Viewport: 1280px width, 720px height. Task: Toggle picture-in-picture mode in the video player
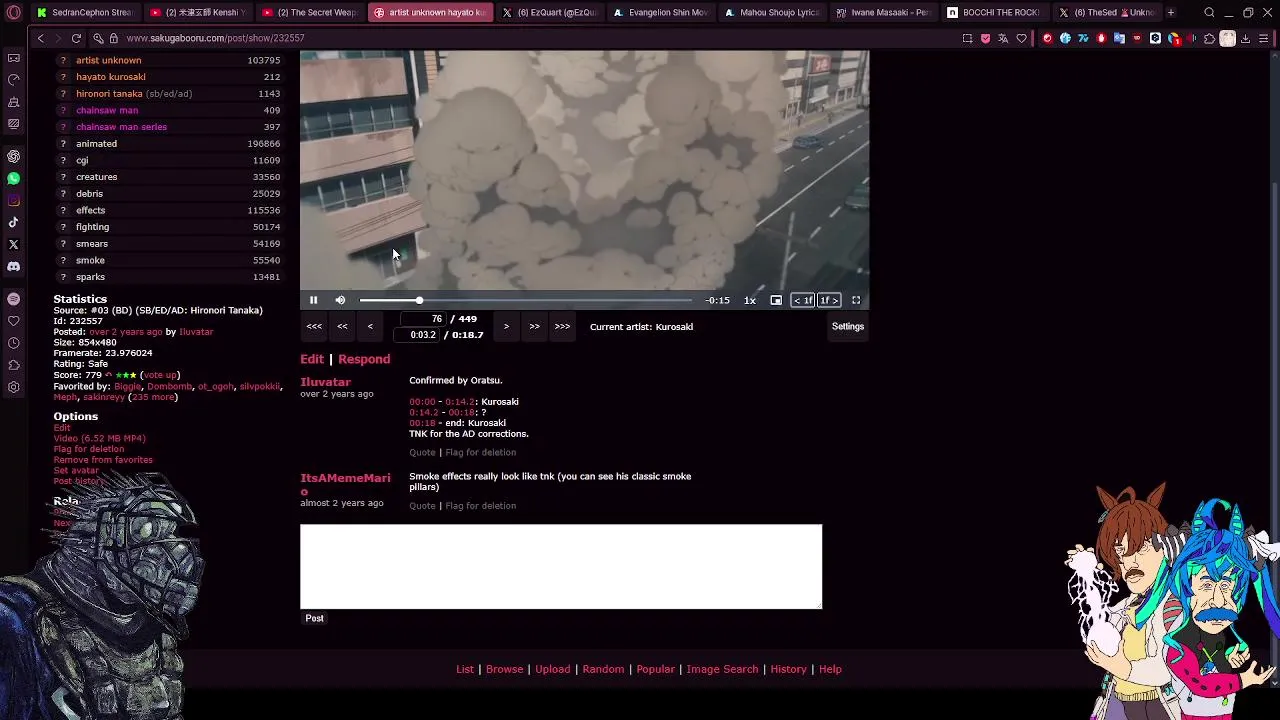pyautogui.click(x=776, y=300)
